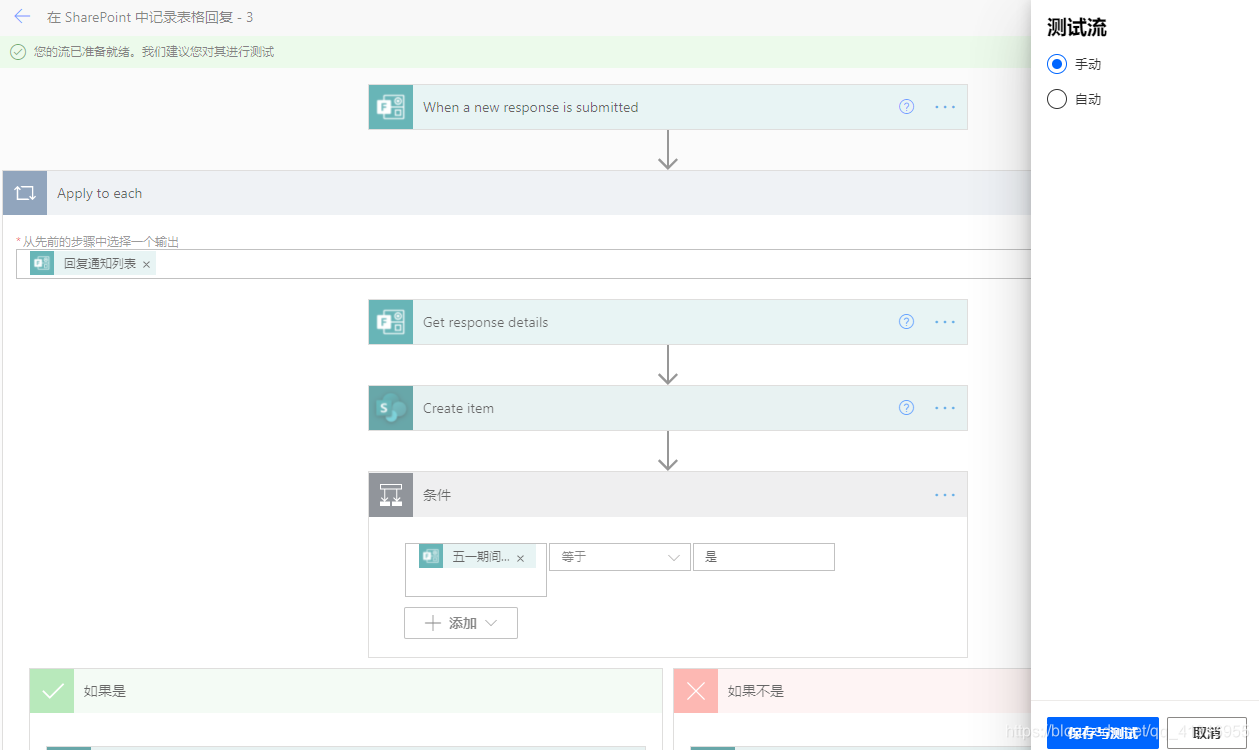Image resolution: width=1259 pixels, height=750 pixels.
Task: Click the 取消 button
Action: [x=1206, y=733]
